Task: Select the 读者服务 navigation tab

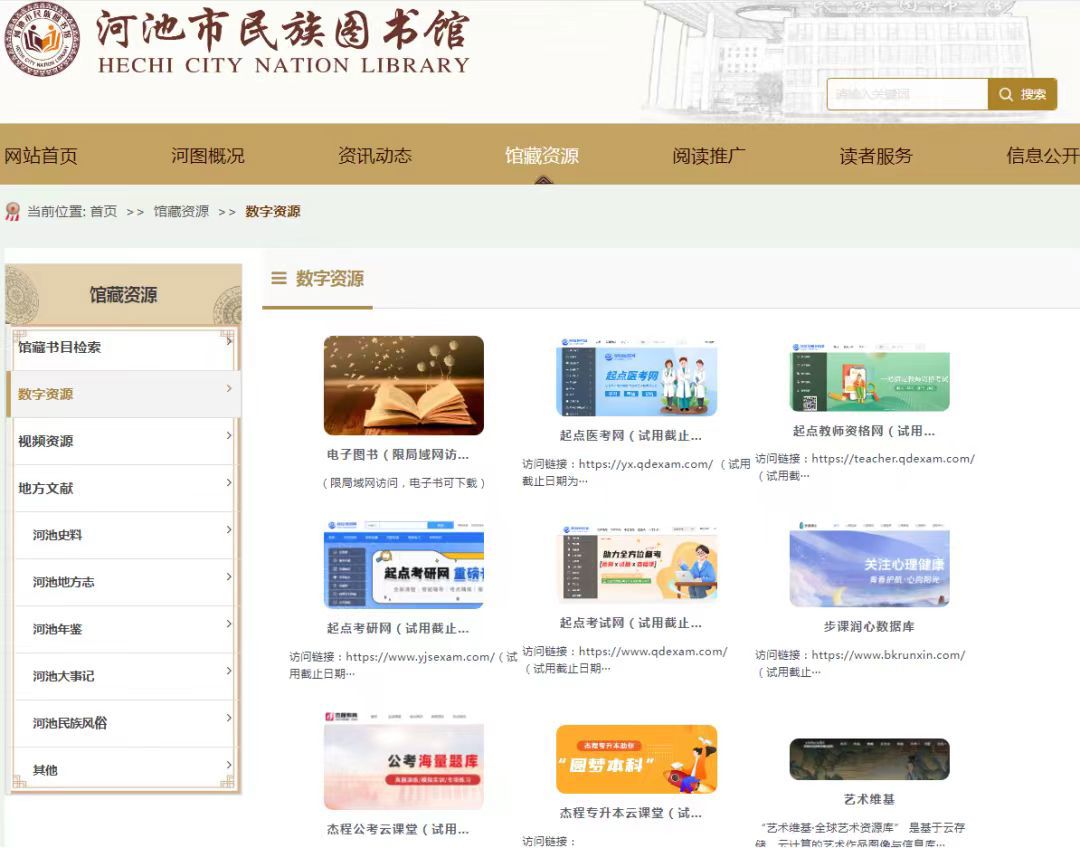Action: point(875,156)
